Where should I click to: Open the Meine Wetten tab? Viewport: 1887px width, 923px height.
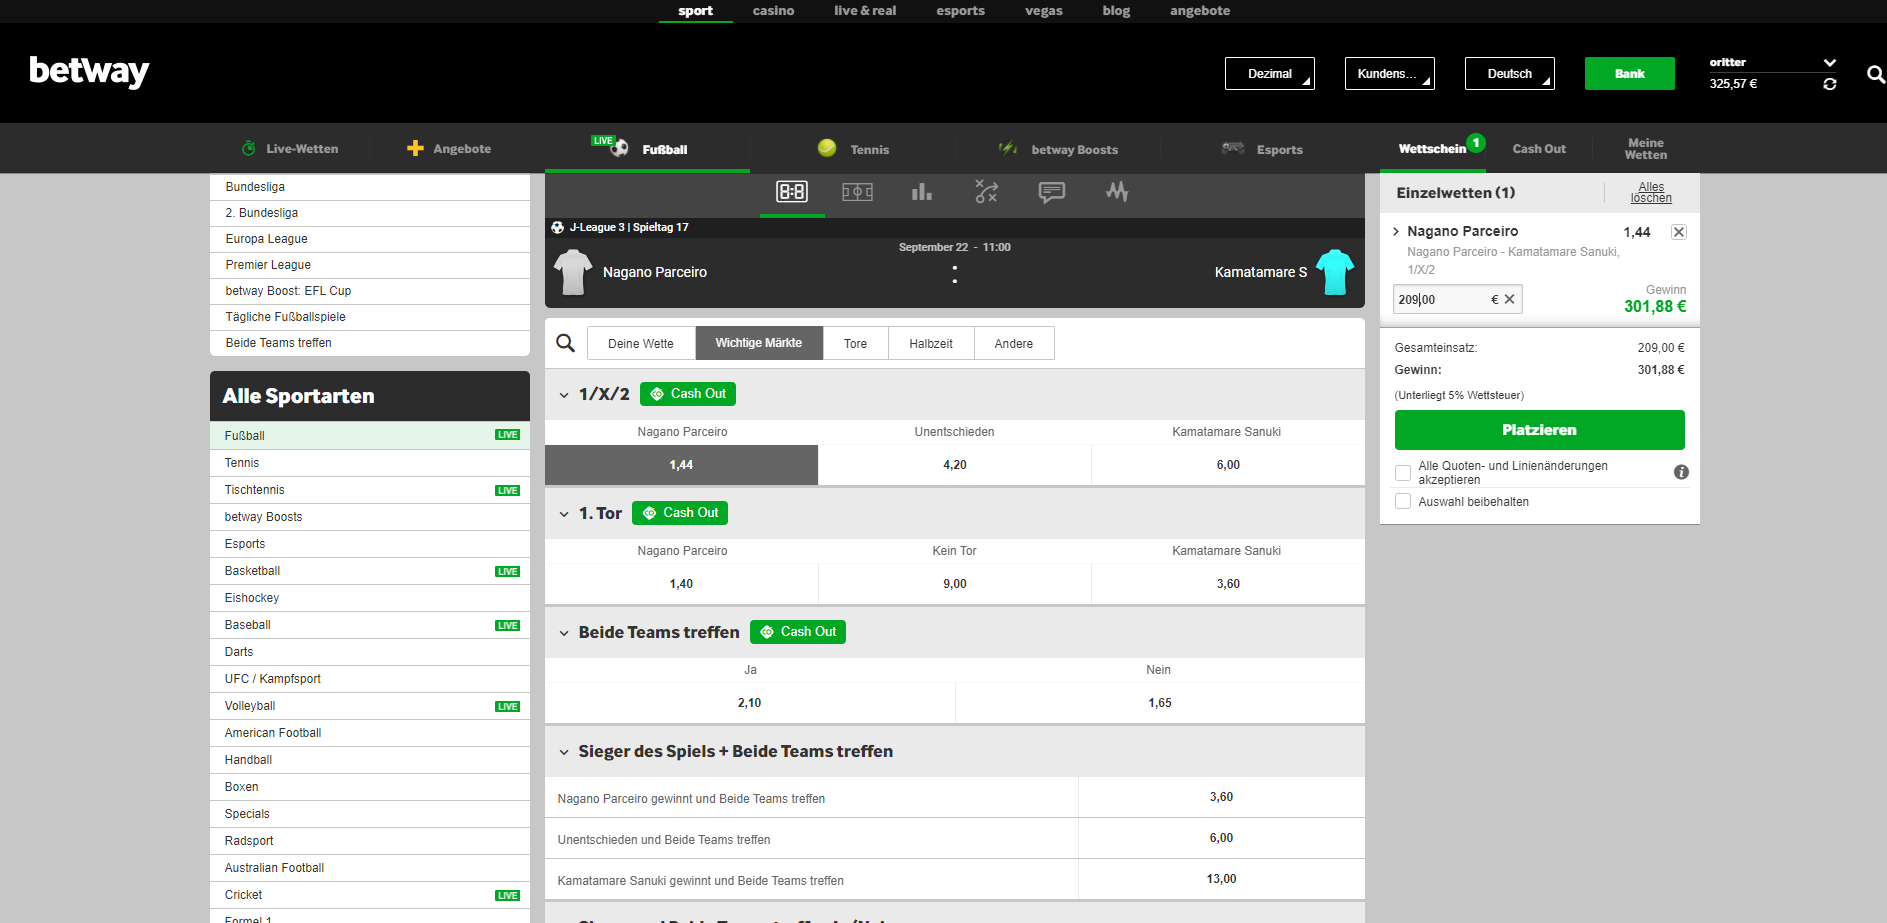[1646, 149]
